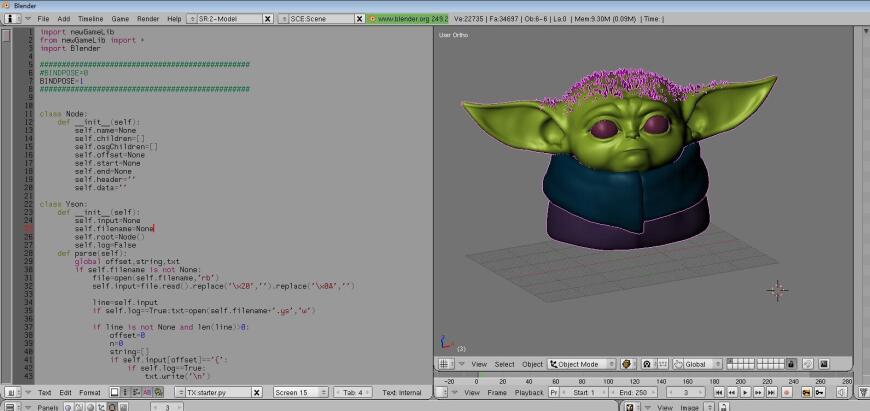
Task: Click the render preview icon in 3D header
Action: pos(822,364)
